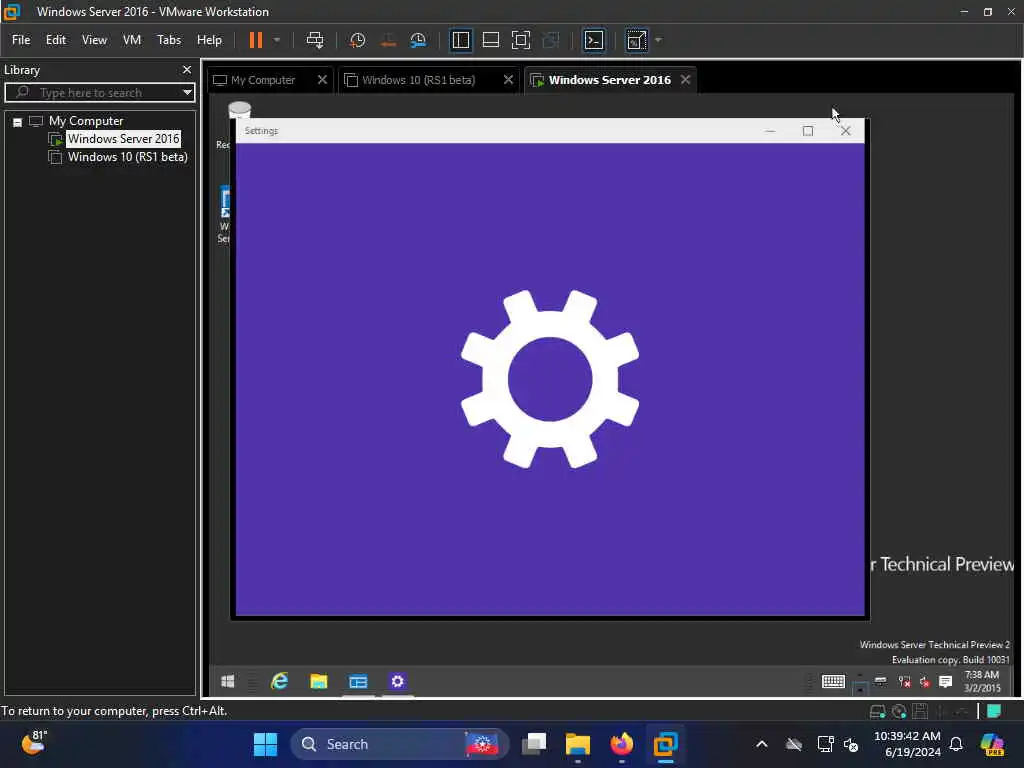Close the Windows Server 2016 tab

[x=685, y=80]
